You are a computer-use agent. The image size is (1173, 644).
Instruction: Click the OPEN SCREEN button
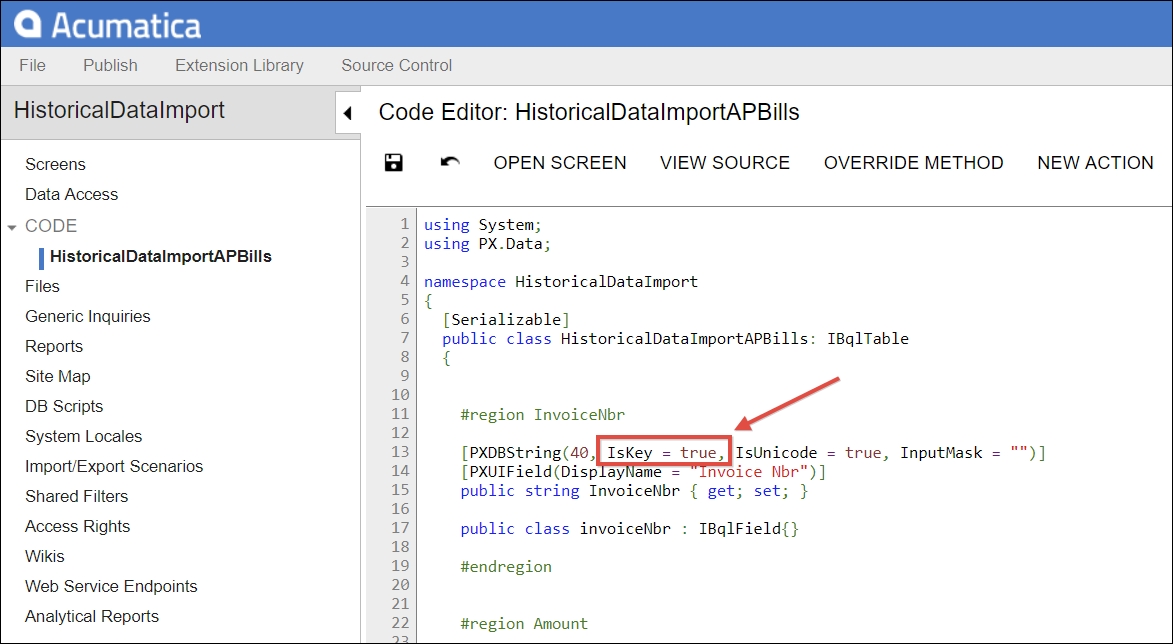(x=559, y=162)
